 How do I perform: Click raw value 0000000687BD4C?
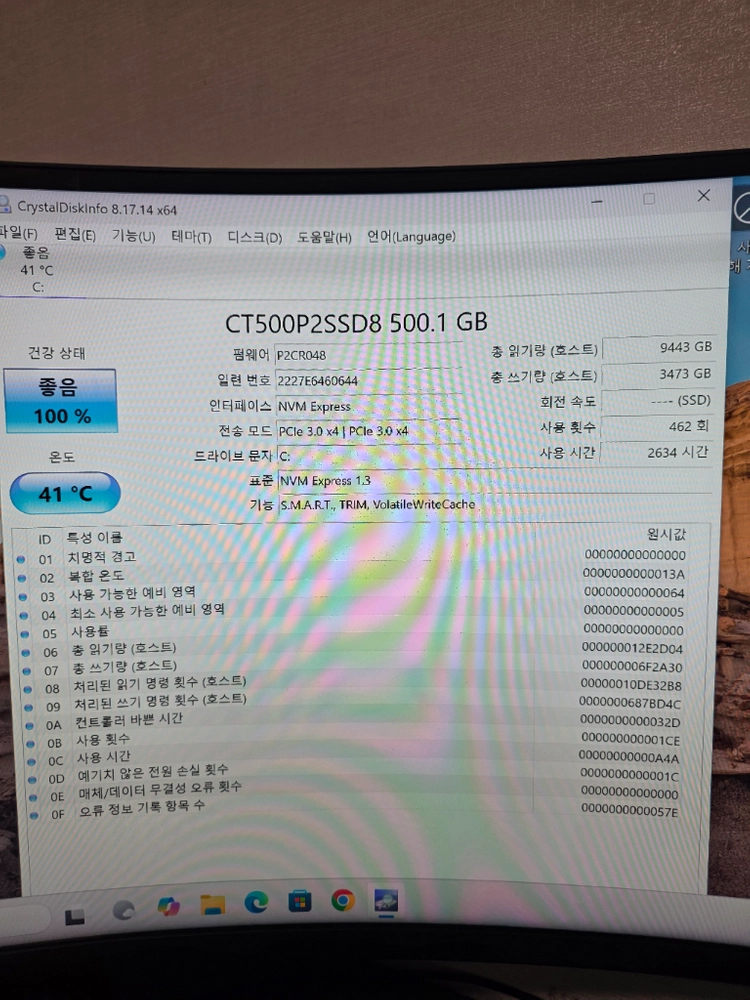coord(630,703)
